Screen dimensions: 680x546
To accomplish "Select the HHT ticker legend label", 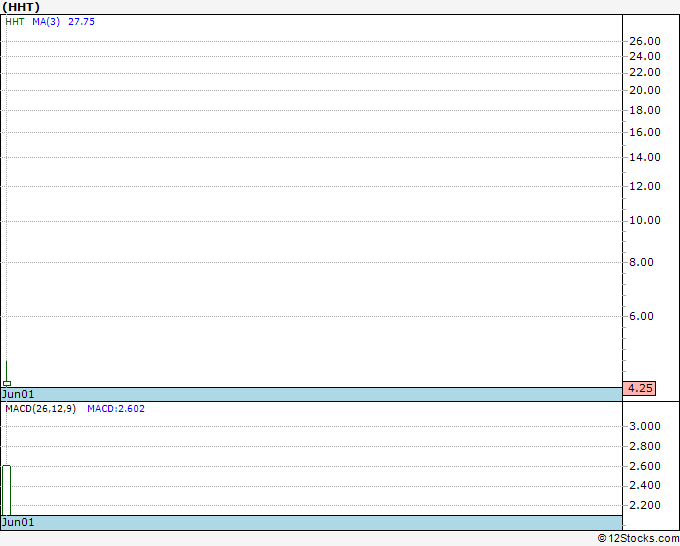I will [x=15, y=22].
